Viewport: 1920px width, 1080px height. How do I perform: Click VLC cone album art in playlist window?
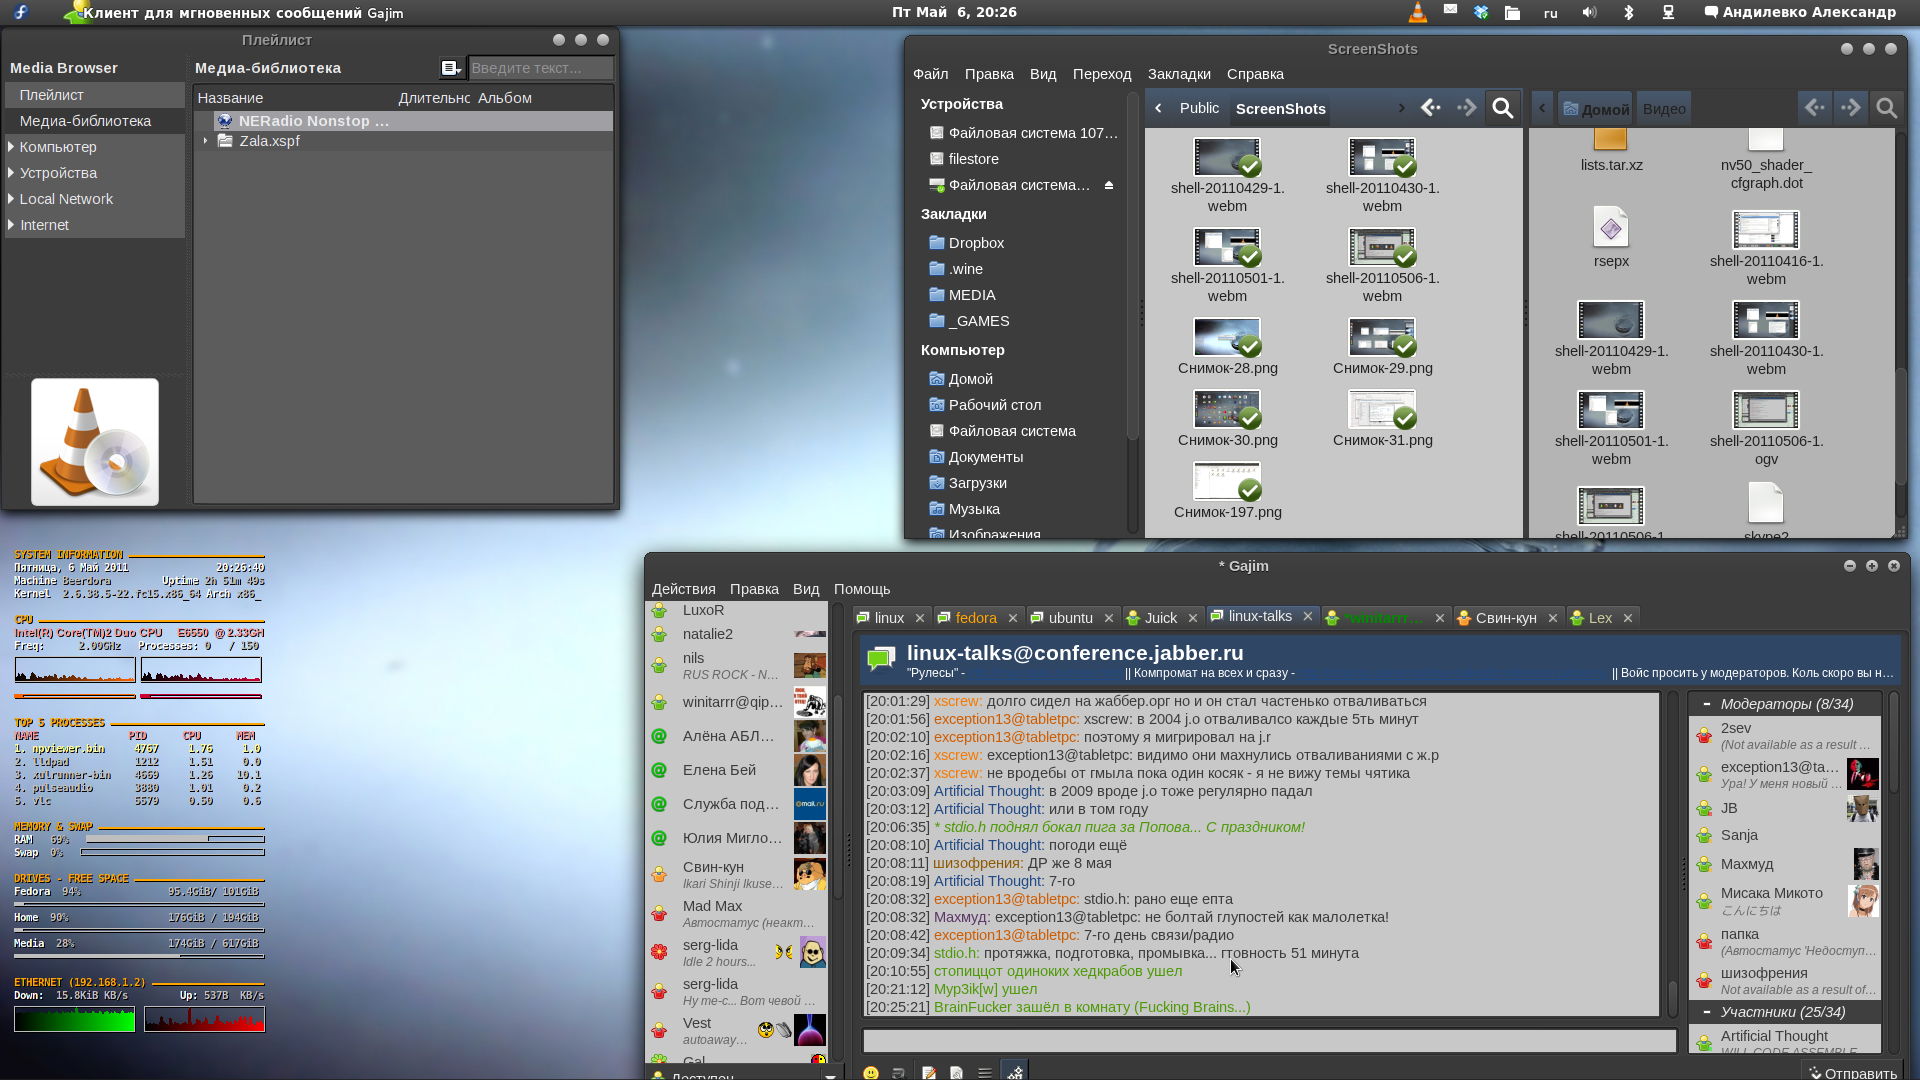pyautogui.click(x=95, y=442)
